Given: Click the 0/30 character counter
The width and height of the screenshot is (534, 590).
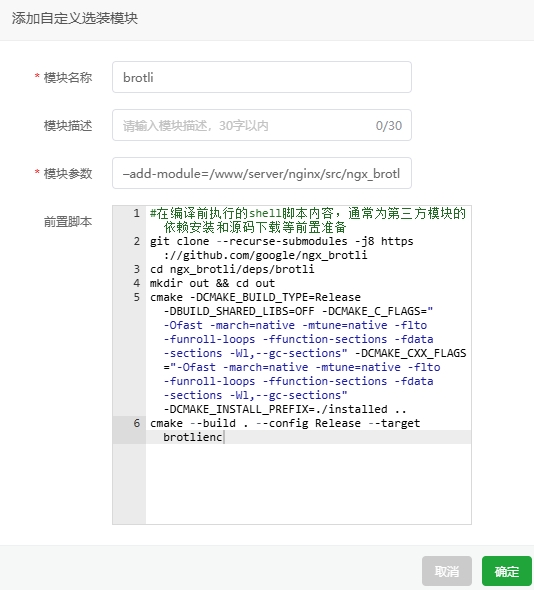Looking at the screenshot, I should (389, 126).
